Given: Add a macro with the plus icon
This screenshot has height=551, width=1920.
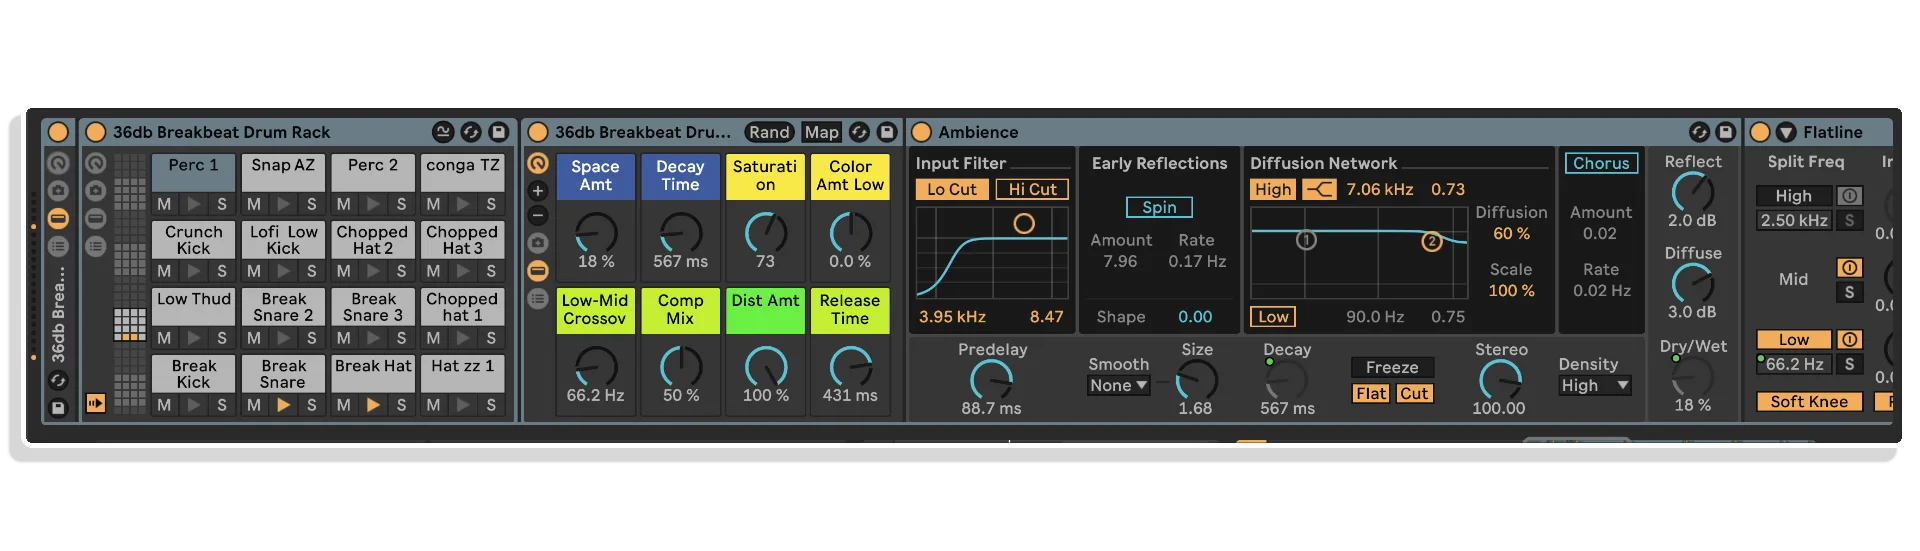Looking at the screenshot, I should [x=538, y=191].
